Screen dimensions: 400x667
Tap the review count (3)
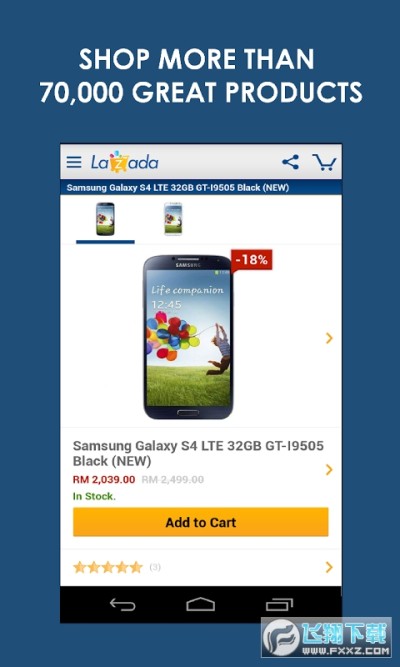tap(155, 567)
